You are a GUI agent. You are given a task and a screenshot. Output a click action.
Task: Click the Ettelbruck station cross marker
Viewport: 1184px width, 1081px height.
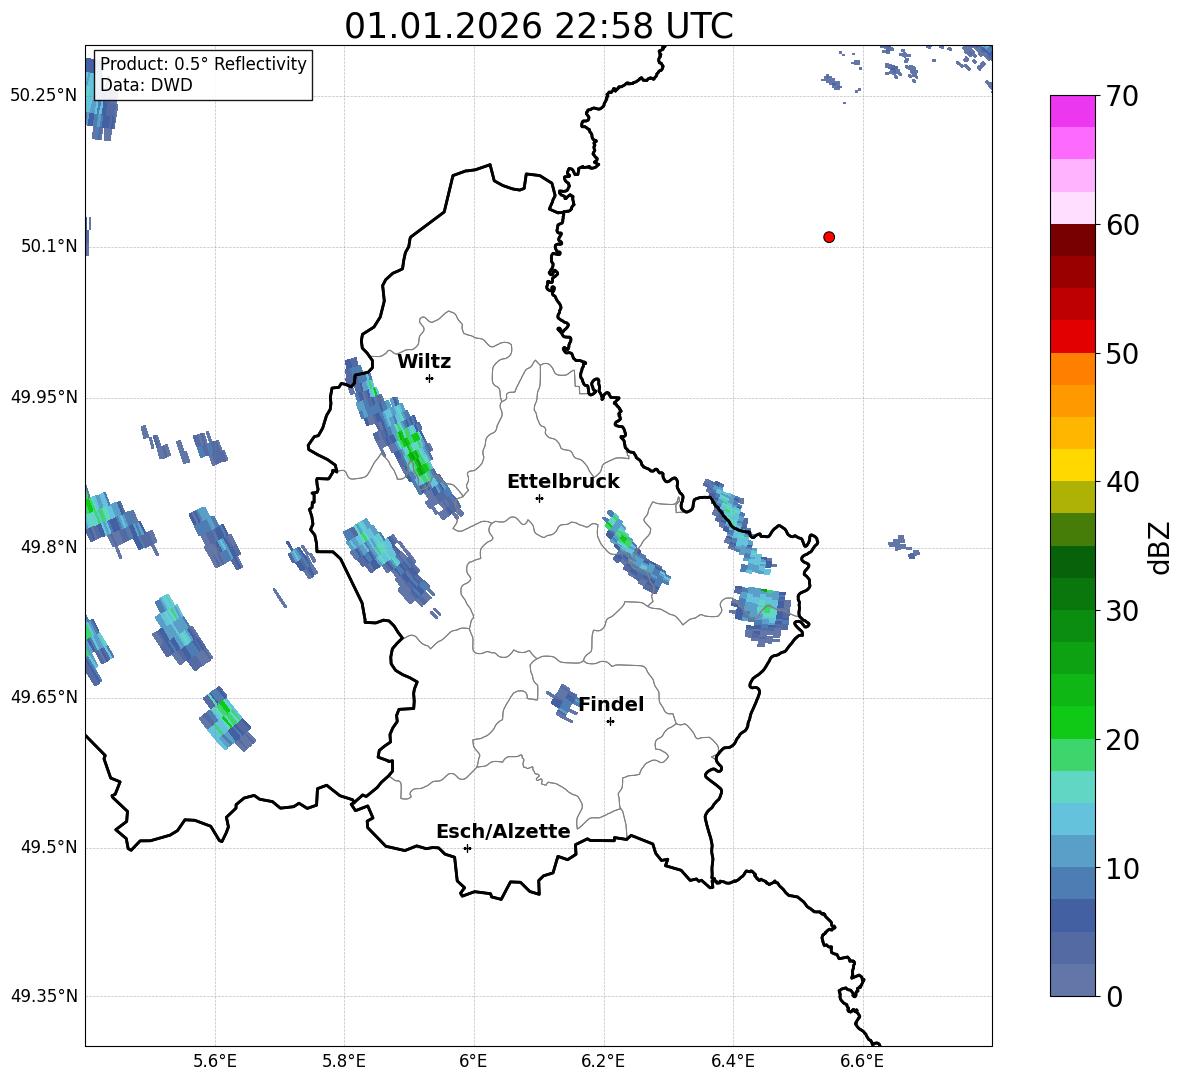tap(539, 498)
